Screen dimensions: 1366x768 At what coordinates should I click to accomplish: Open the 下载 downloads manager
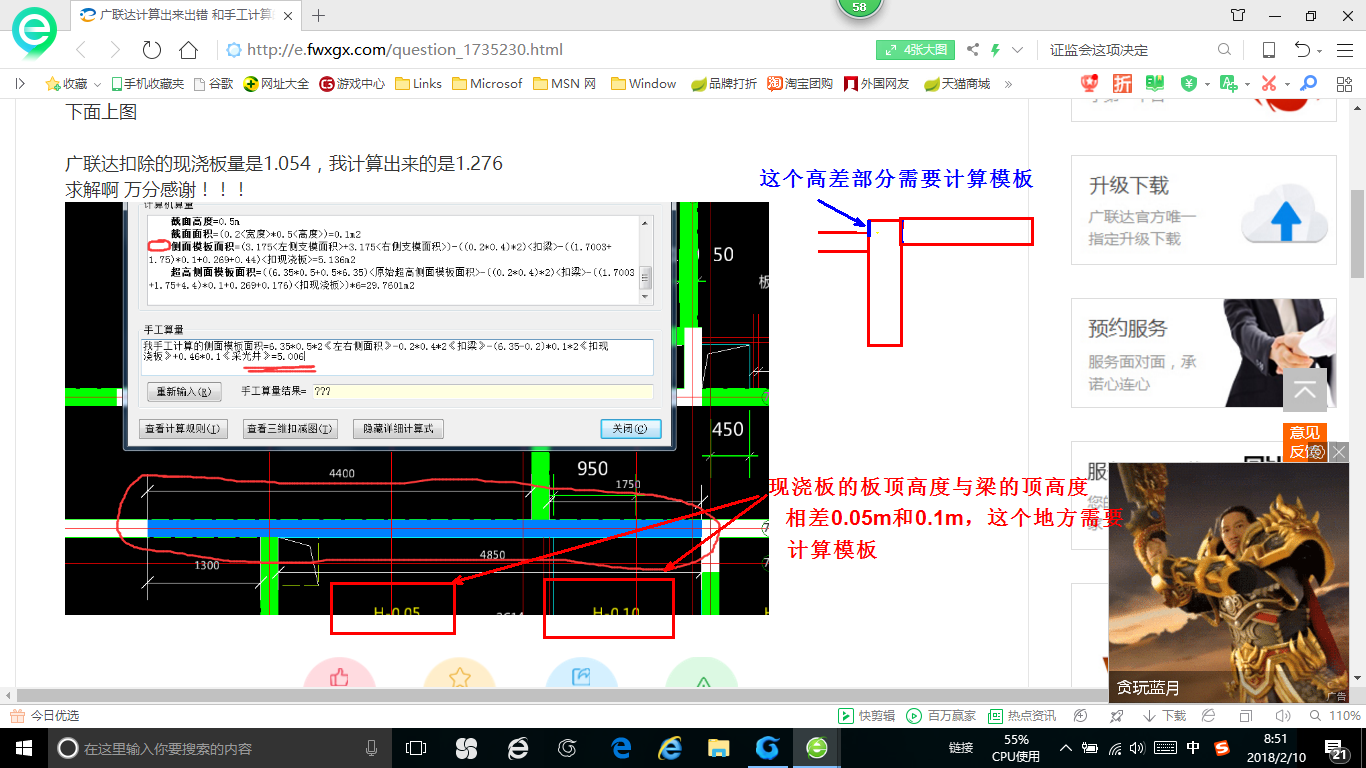click(1163, 716)
